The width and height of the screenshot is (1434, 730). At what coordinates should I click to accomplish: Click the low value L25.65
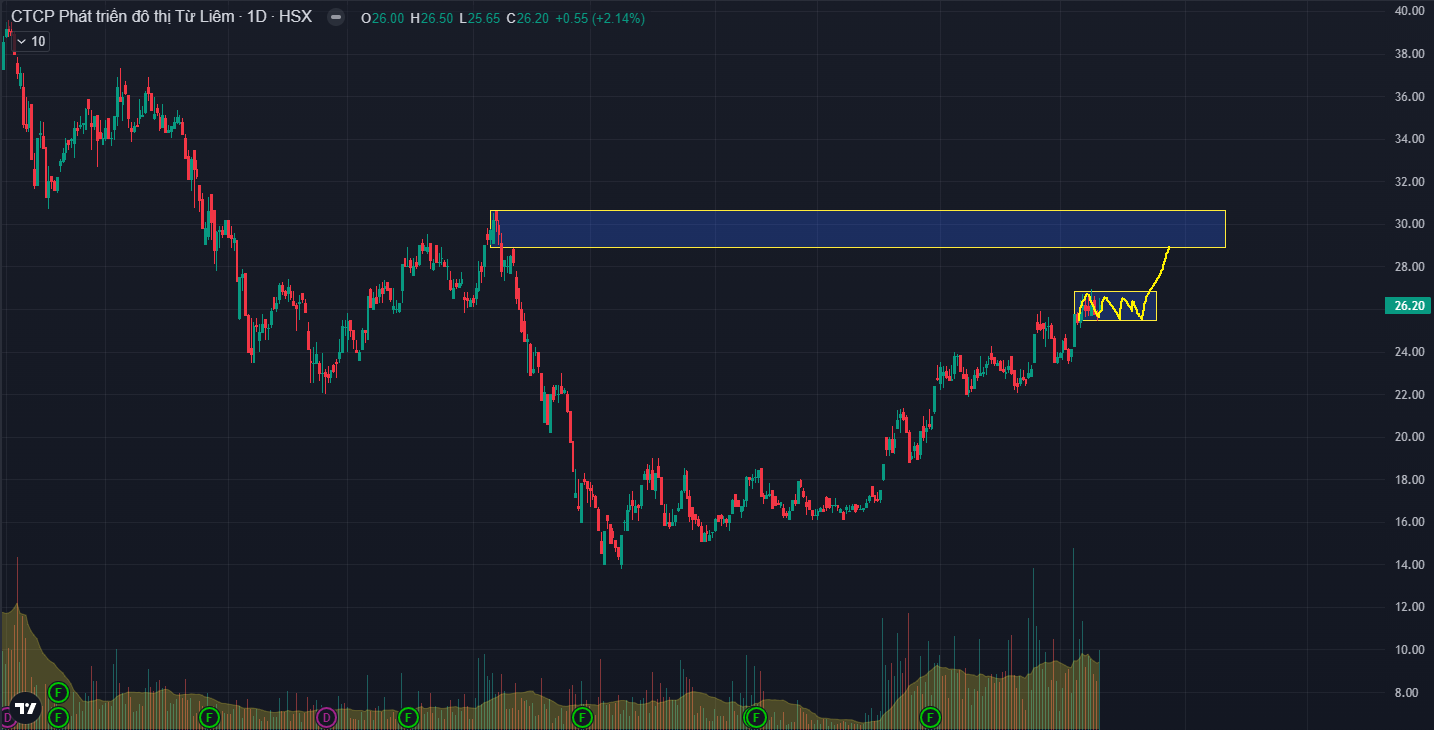pos(480,19)
